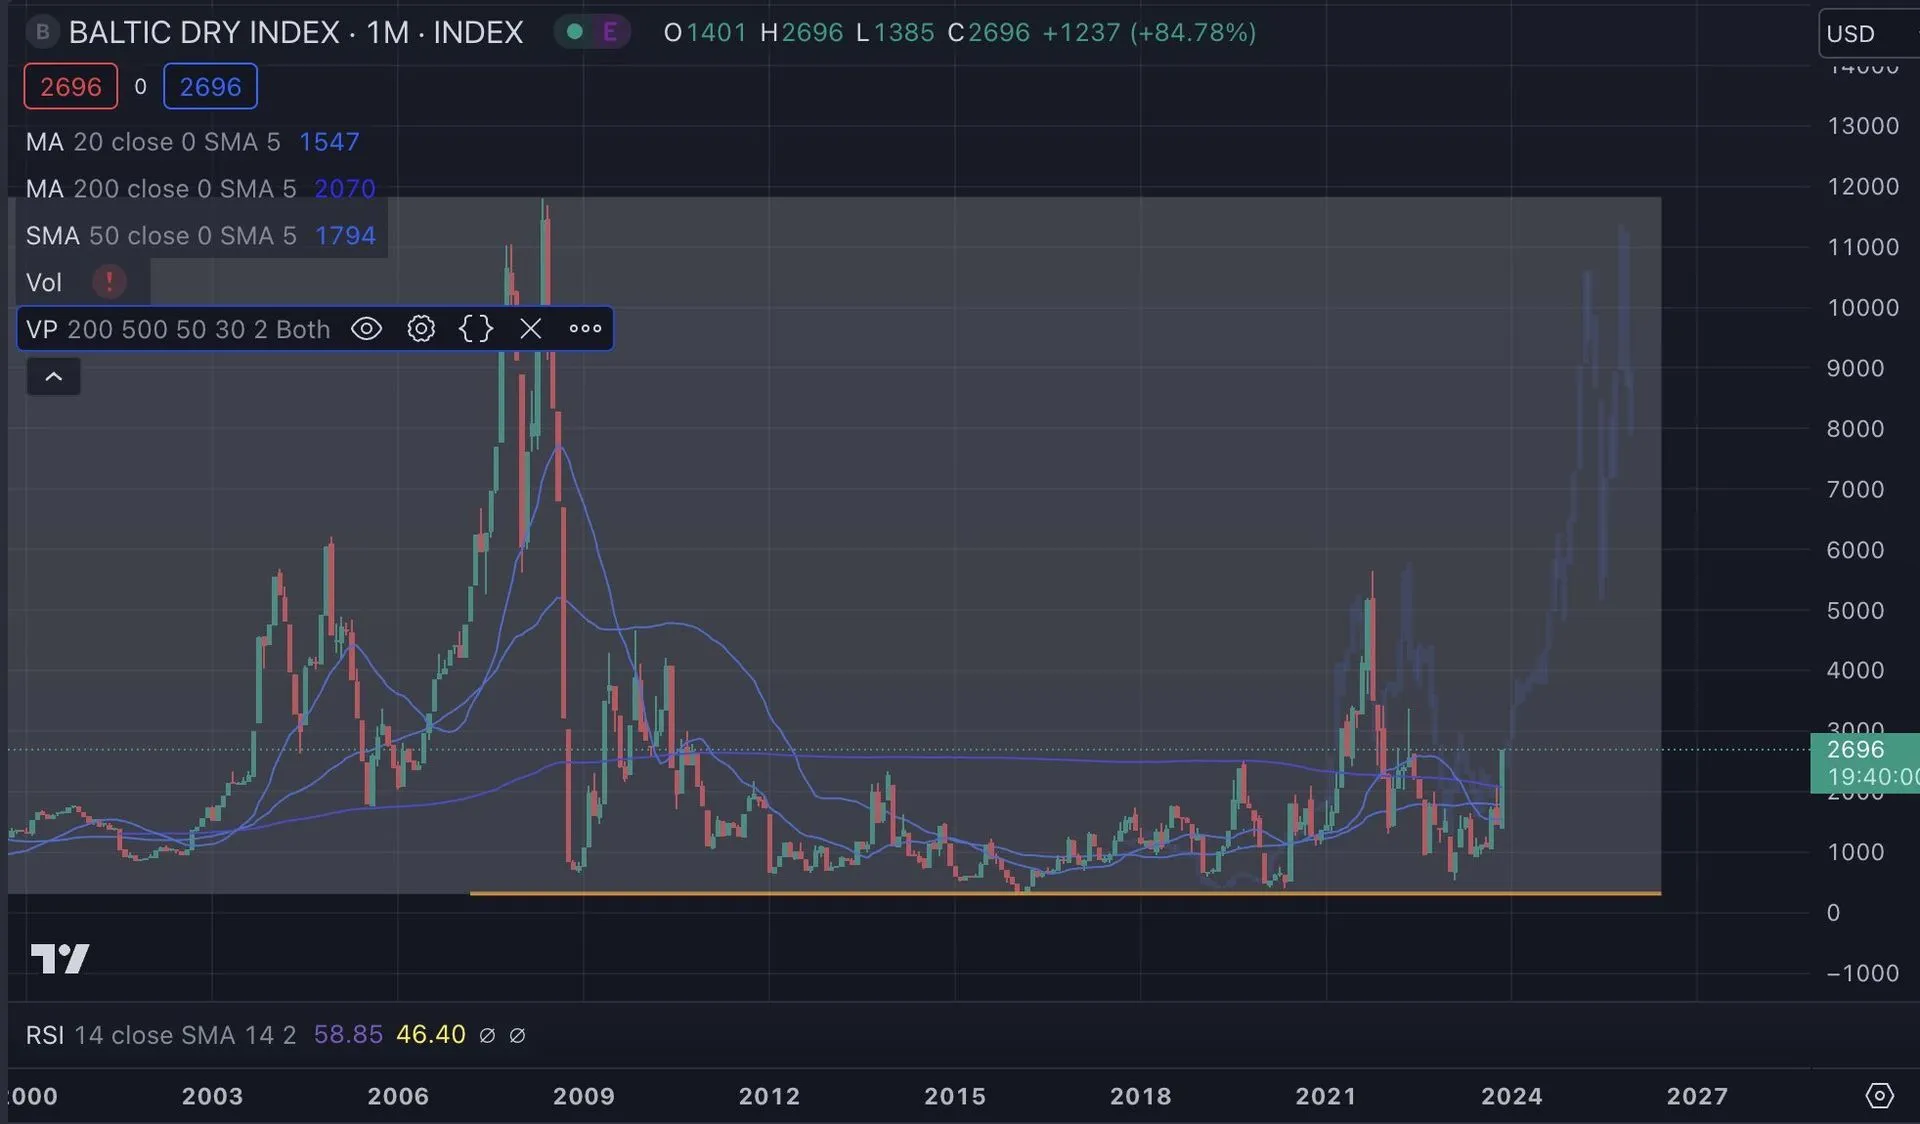The width and height of the screenshot is (1920, 1124).
Task: Select the Vol indicator label
Action: coord(44,283)
